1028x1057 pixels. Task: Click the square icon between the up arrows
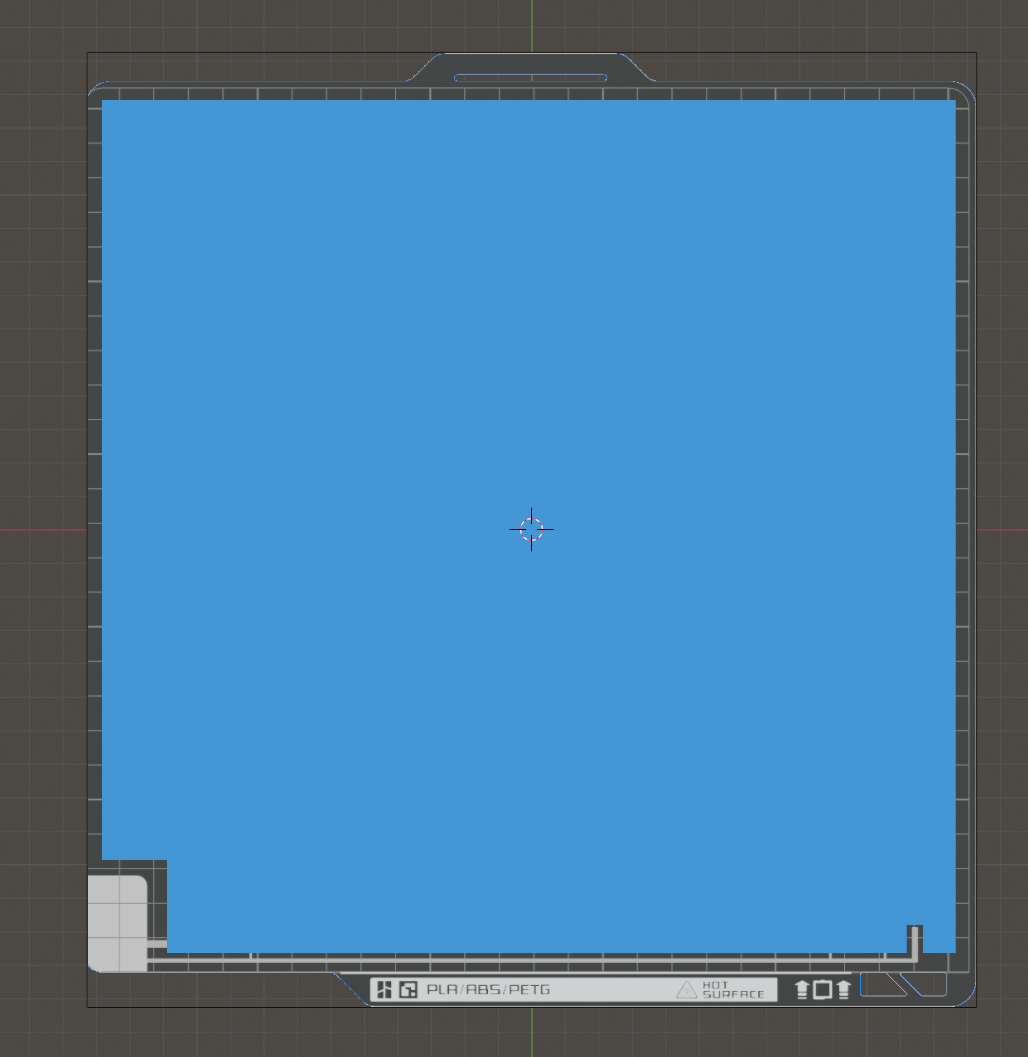click(x=822, y=990)
